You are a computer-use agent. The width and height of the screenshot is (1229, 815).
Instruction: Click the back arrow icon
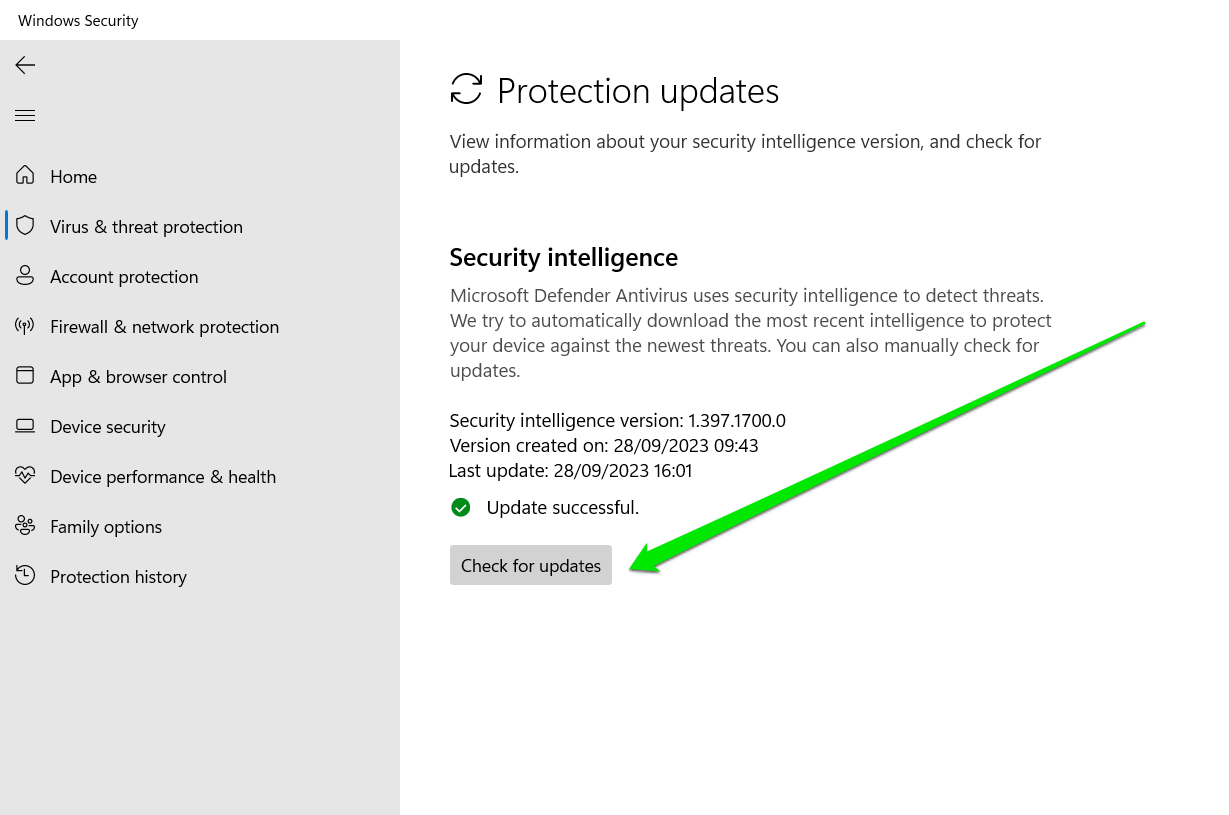[x=25, y=65]
